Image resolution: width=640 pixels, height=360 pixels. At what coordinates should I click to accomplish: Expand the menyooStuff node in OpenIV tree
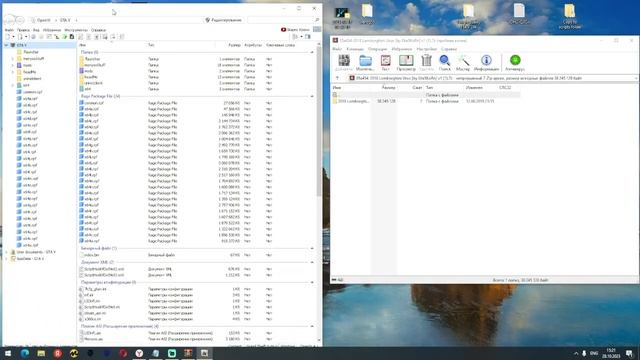pyautogui.click(x=13, y=59)
